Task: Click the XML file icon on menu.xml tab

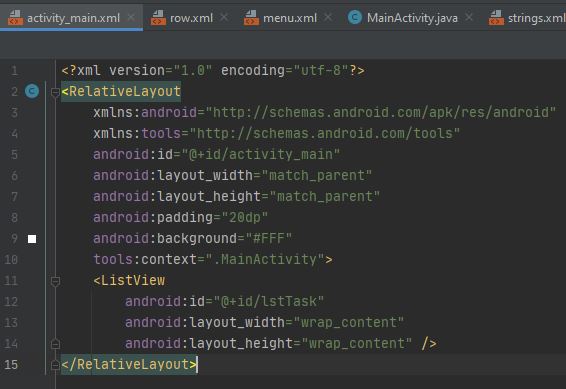Action: pyautogui.click(x=252, y=18)
